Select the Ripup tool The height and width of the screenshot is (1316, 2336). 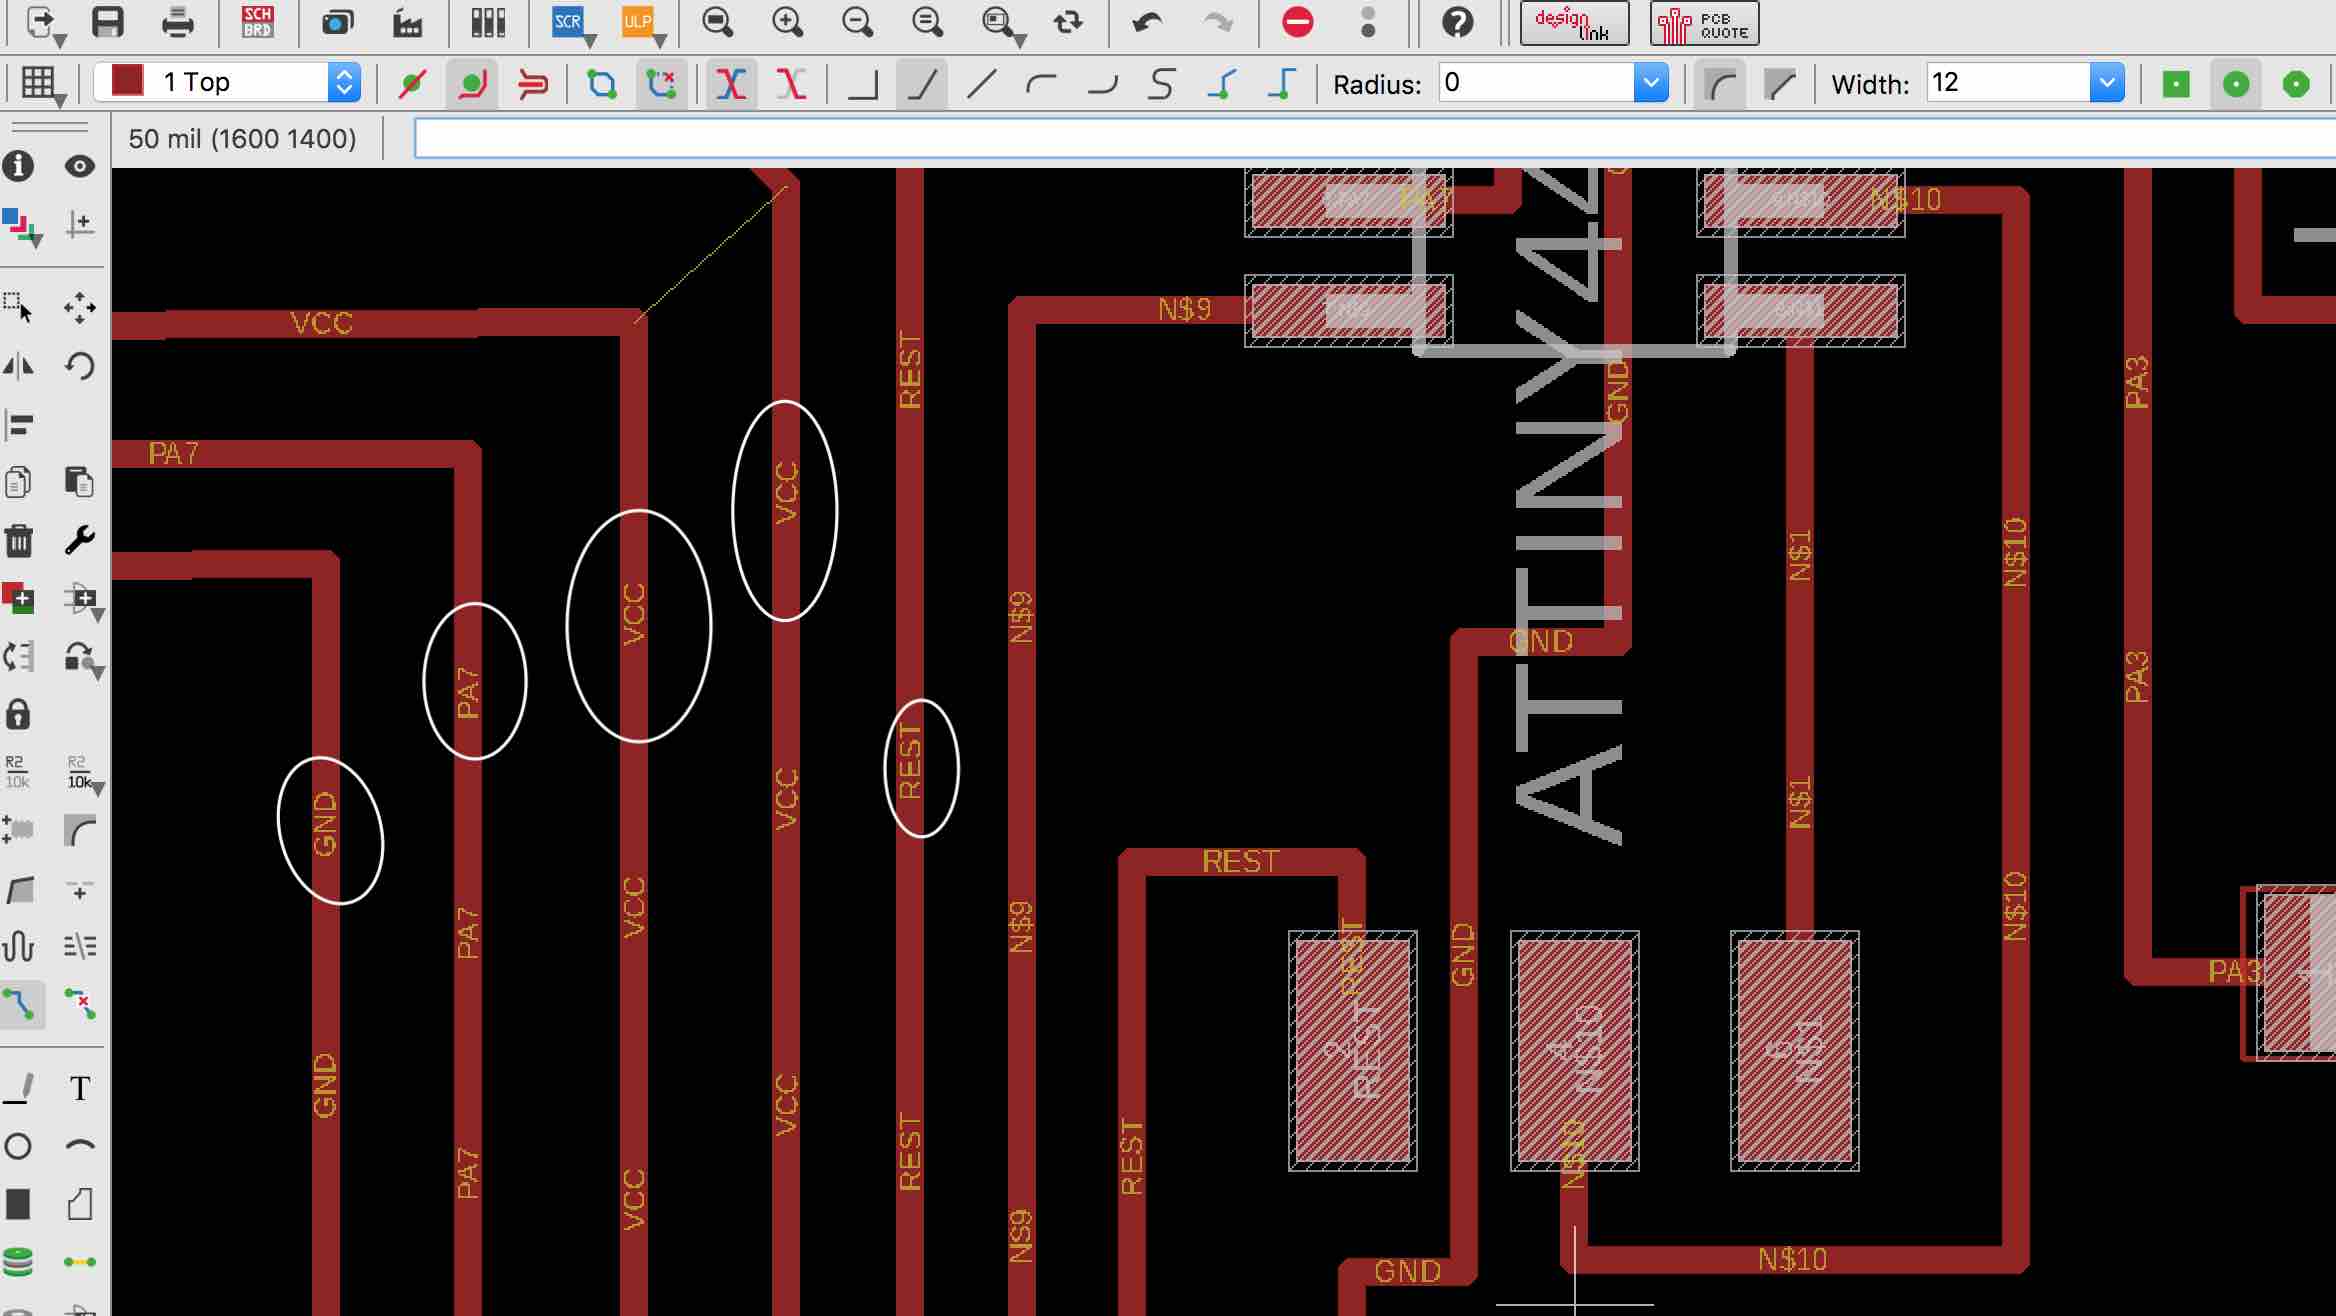point(80,1003)
